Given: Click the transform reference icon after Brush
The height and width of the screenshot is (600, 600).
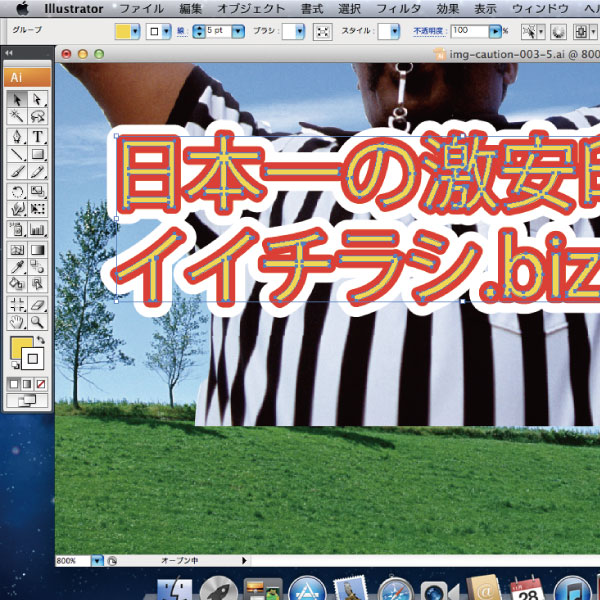Looking at the screenshot, I should (322, 32).
